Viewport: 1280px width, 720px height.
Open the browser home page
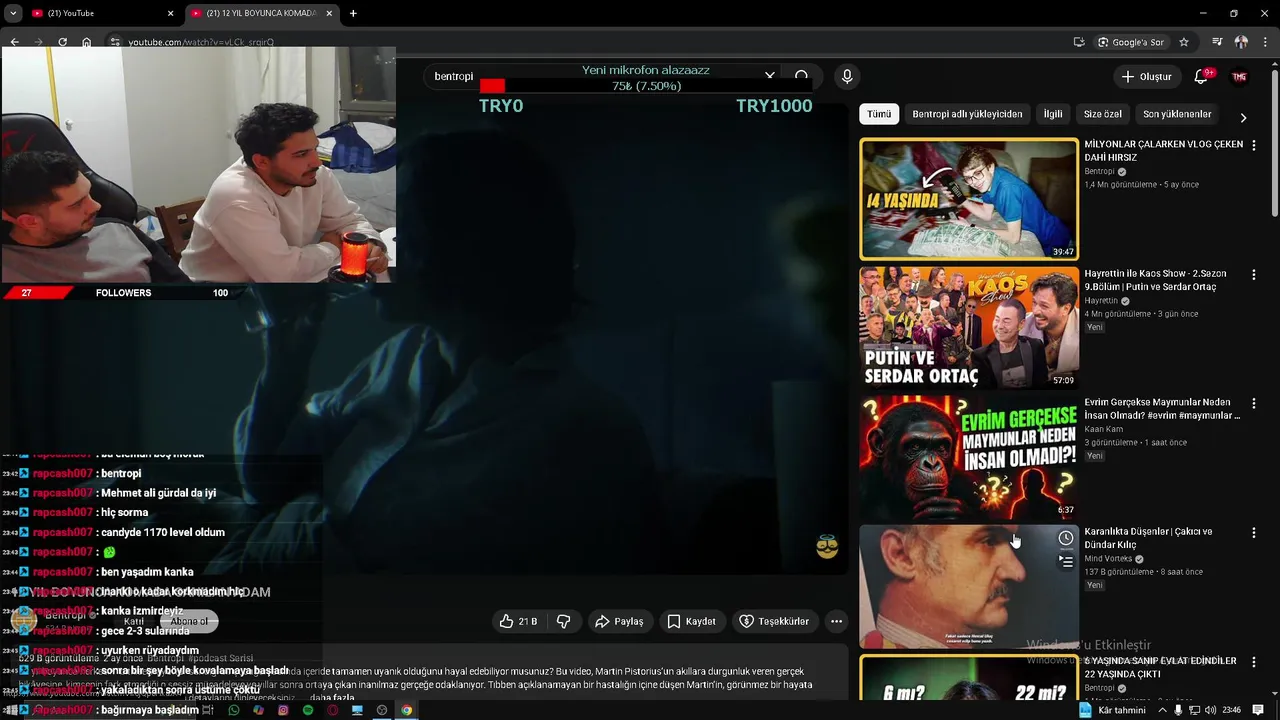[86, 42]
